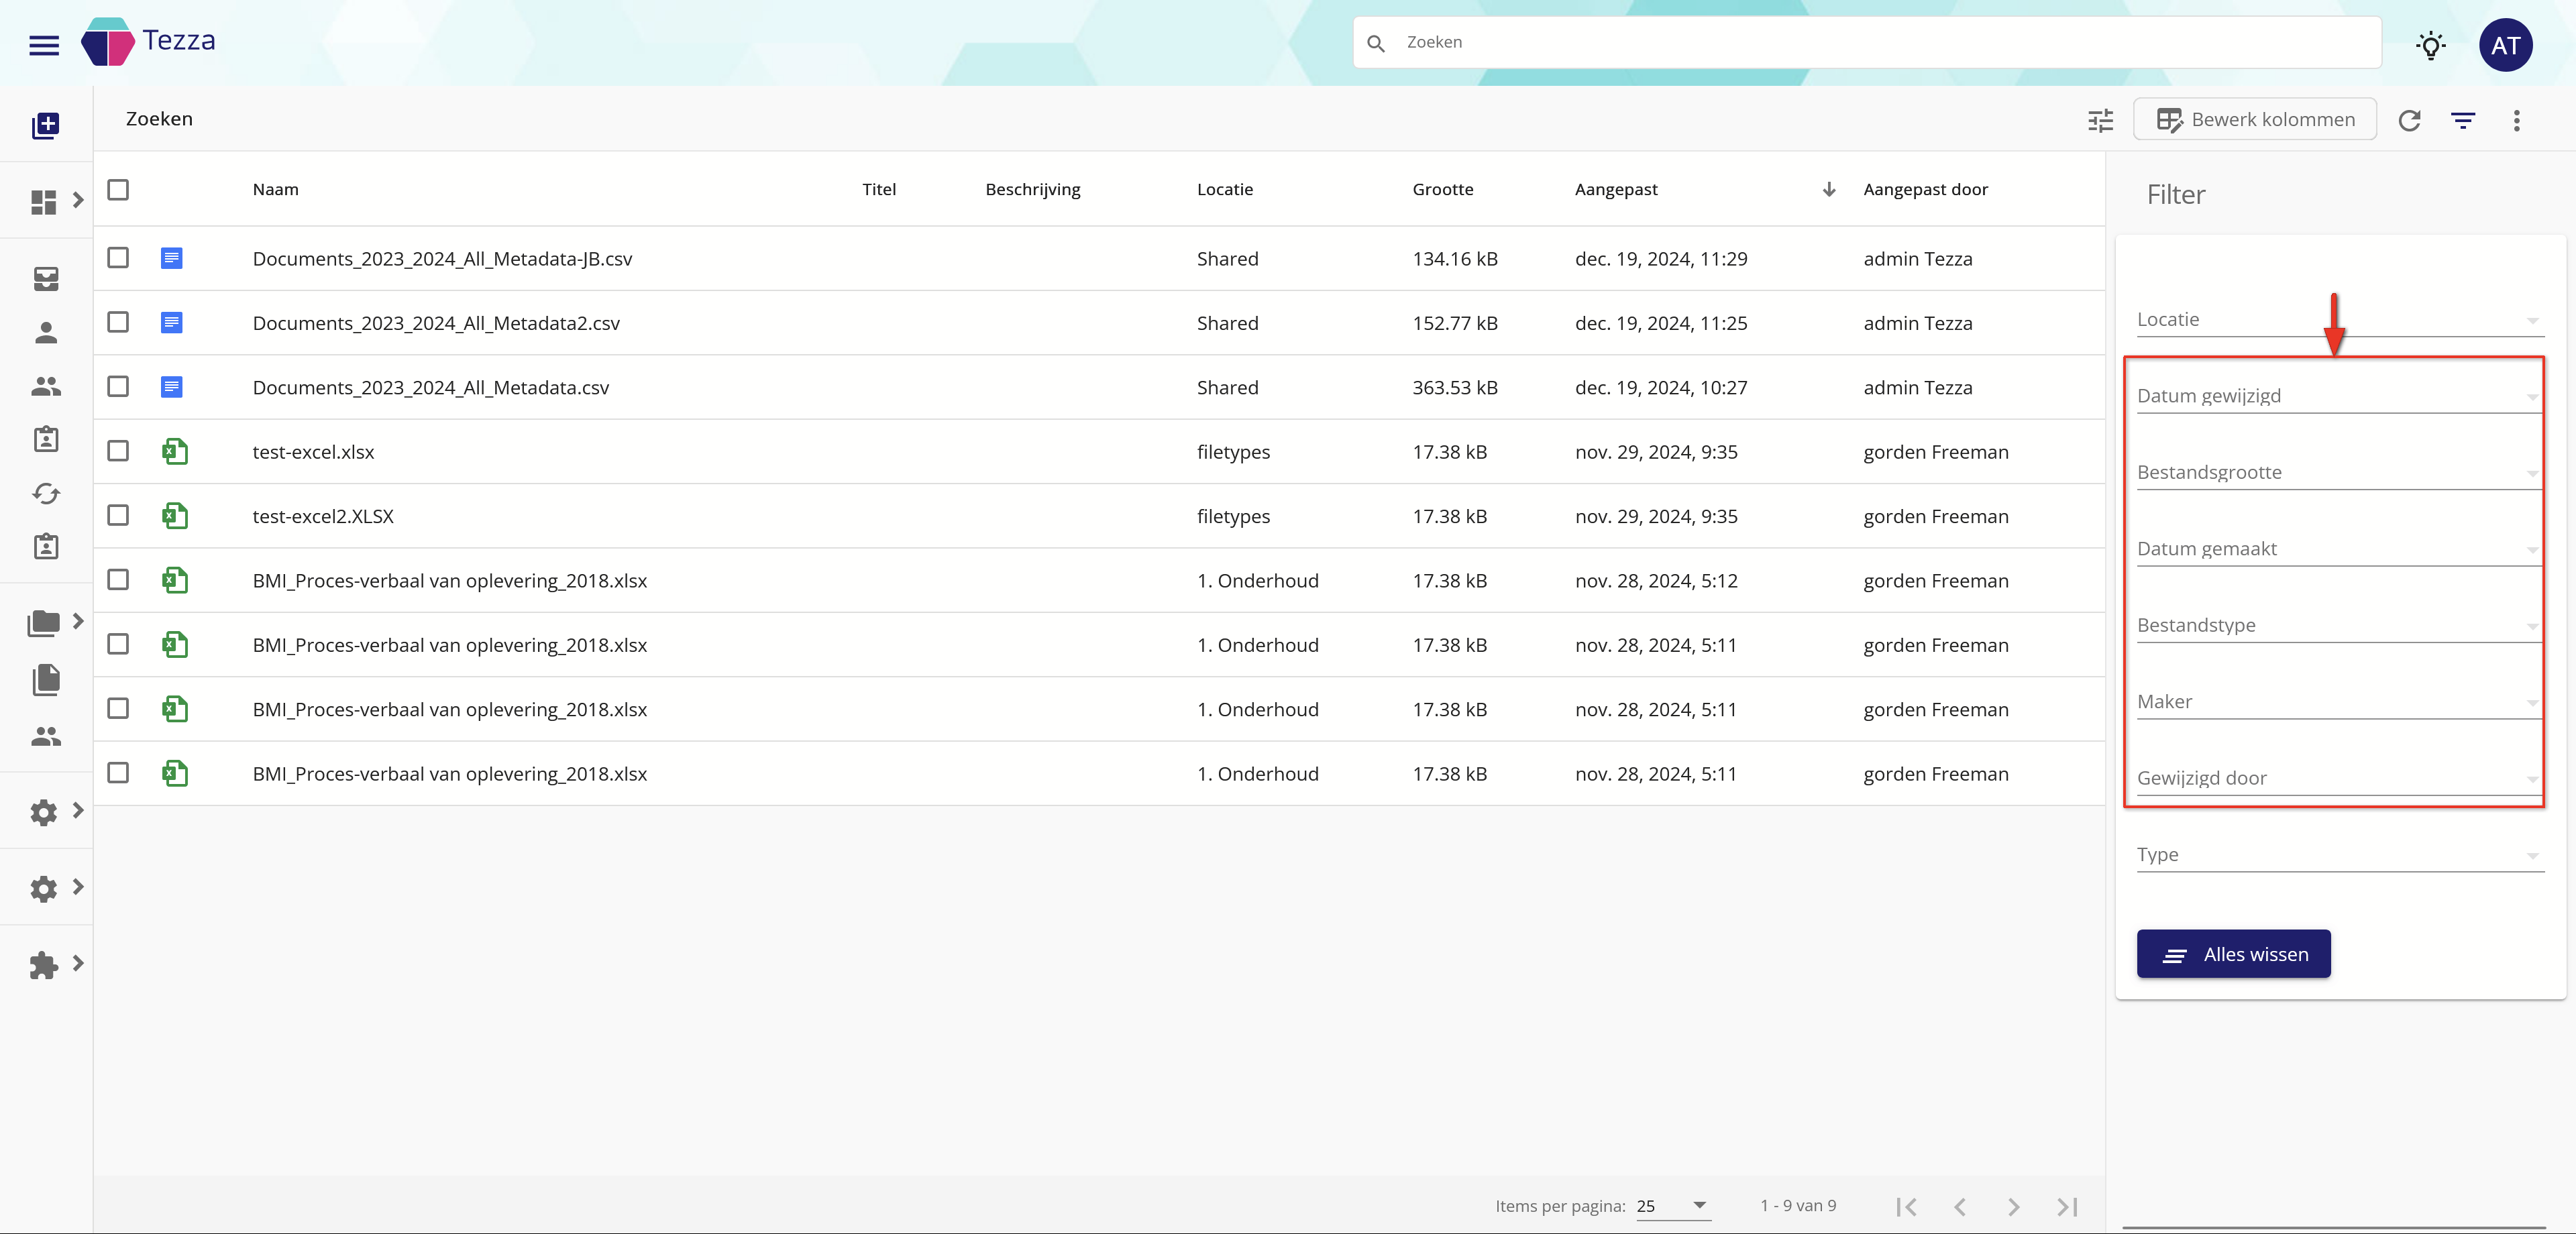
Task: Open the dashboard icon in sidebar
Action: (x=44, y=202)
